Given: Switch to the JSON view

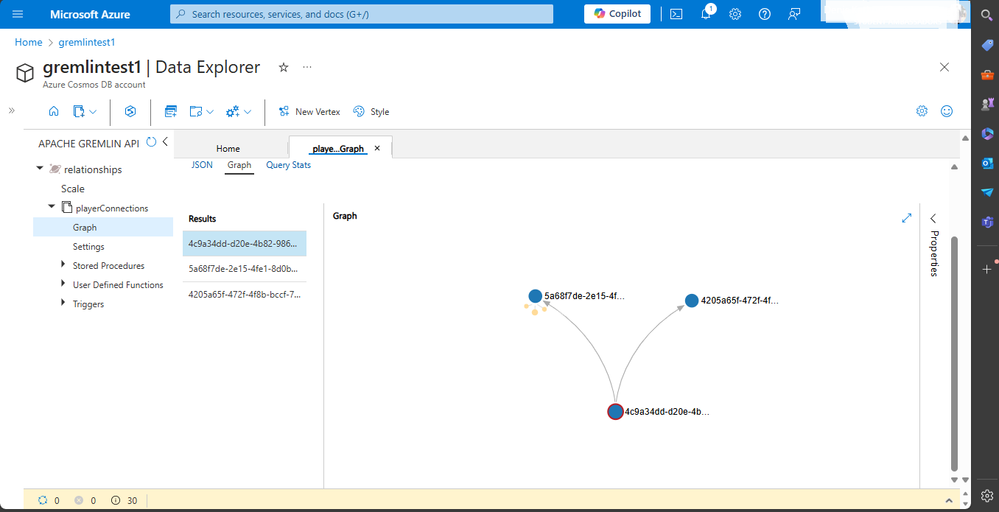Looking at the screenshot, I should tap(202, 165).
